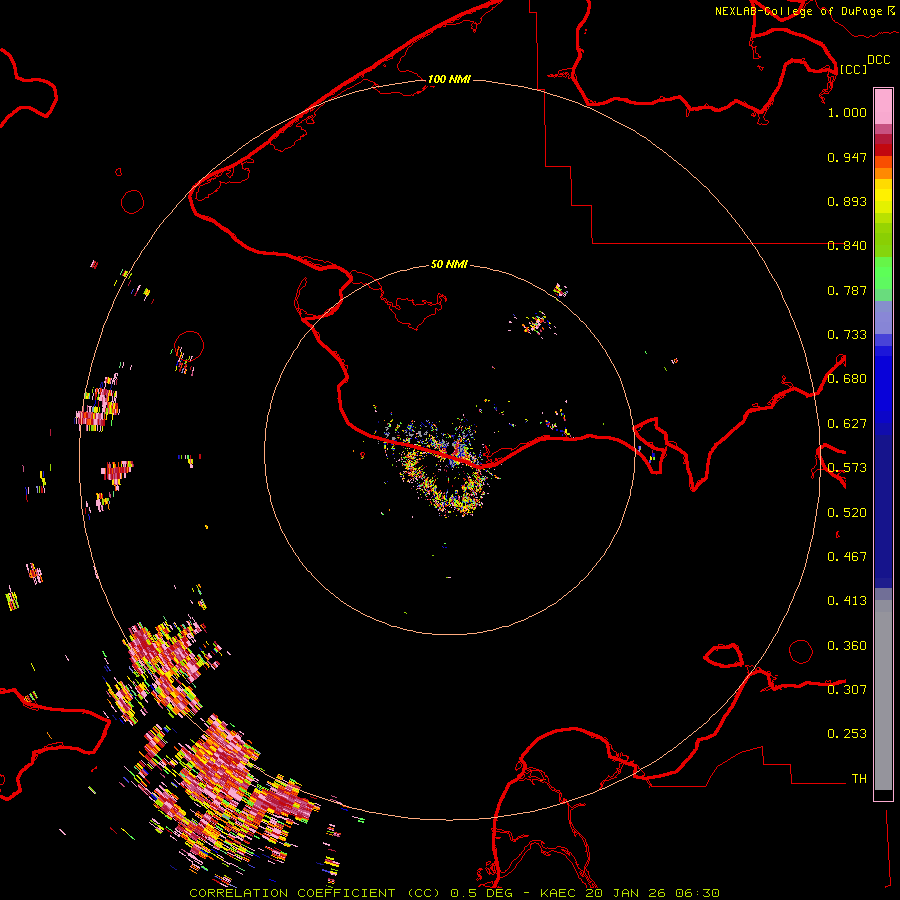Click the 1.000 scale value label
This screenshot has width=900, height=900.
click(x=847, y=113)
